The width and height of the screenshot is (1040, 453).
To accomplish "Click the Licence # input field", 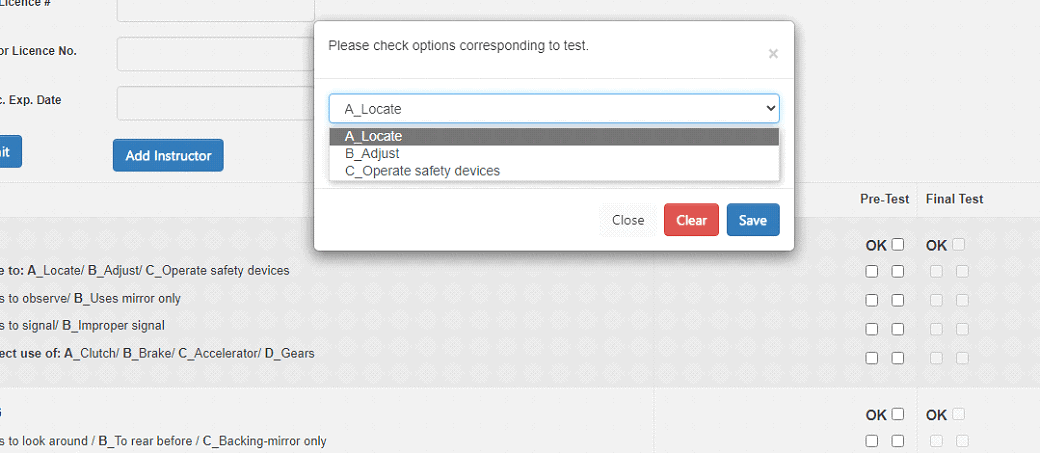I will (x=216, y=9).
